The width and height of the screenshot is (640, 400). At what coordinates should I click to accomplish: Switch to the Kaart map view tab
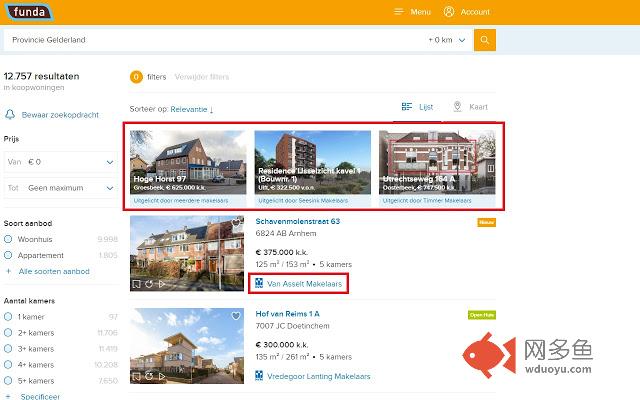[x=470, y=106]
